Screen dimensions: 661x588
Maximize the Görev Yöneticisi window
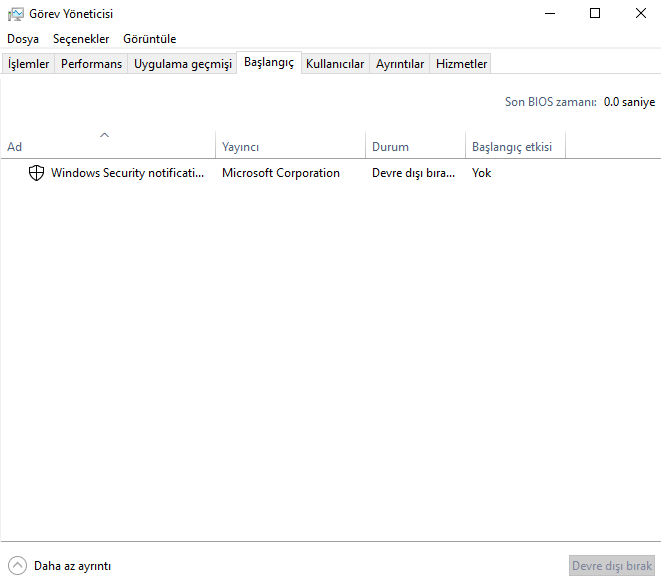click(x=595, y=13)
